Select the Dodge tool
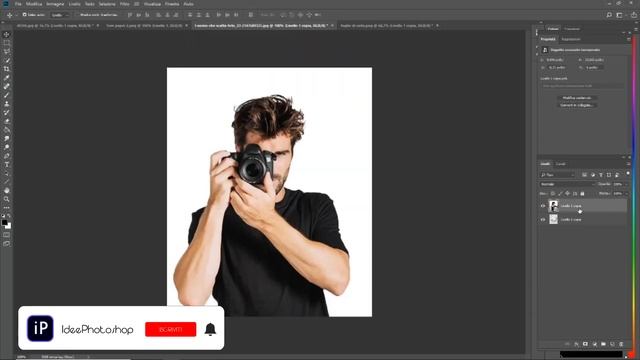Image resolution: width=640 pixels, height=360 pixels. click(7, 147)
